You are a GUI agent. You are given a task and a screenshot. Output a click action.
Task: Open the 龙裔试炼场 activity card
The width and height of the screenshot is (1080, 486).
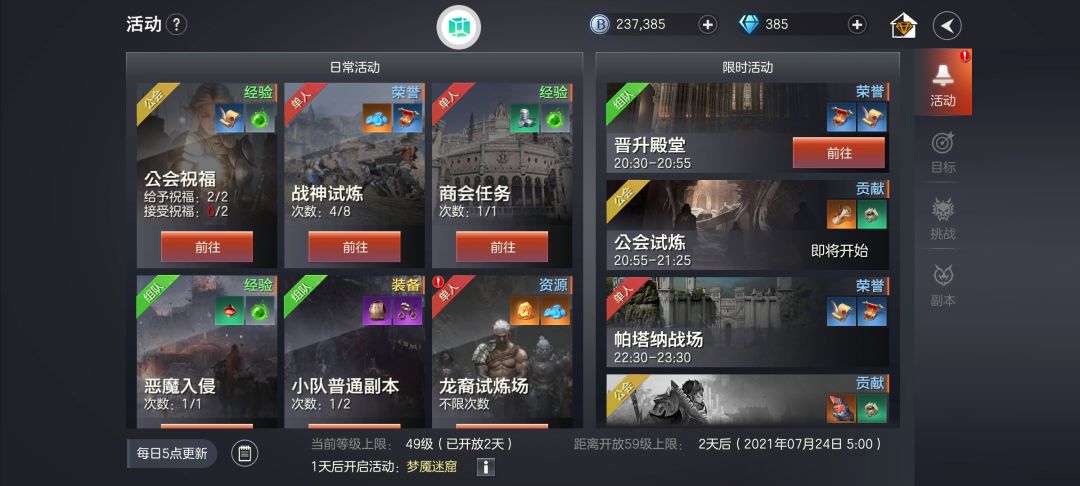click(x=502, y=352)
